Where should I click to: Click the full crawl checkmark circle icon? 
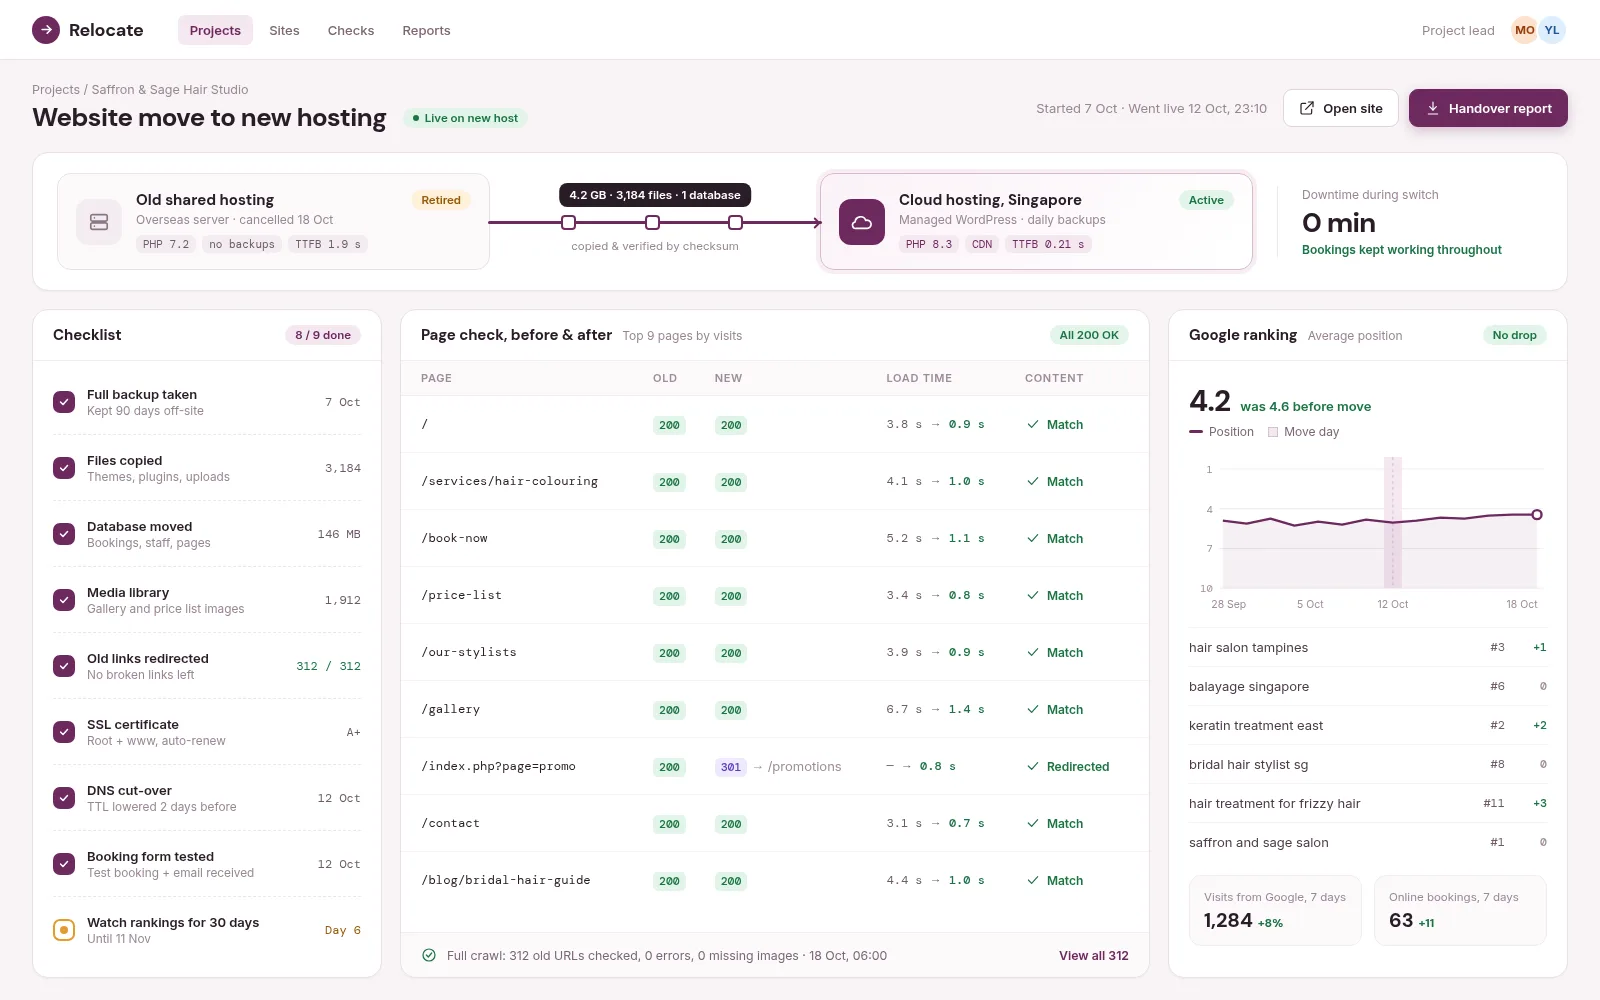(429, 955)
